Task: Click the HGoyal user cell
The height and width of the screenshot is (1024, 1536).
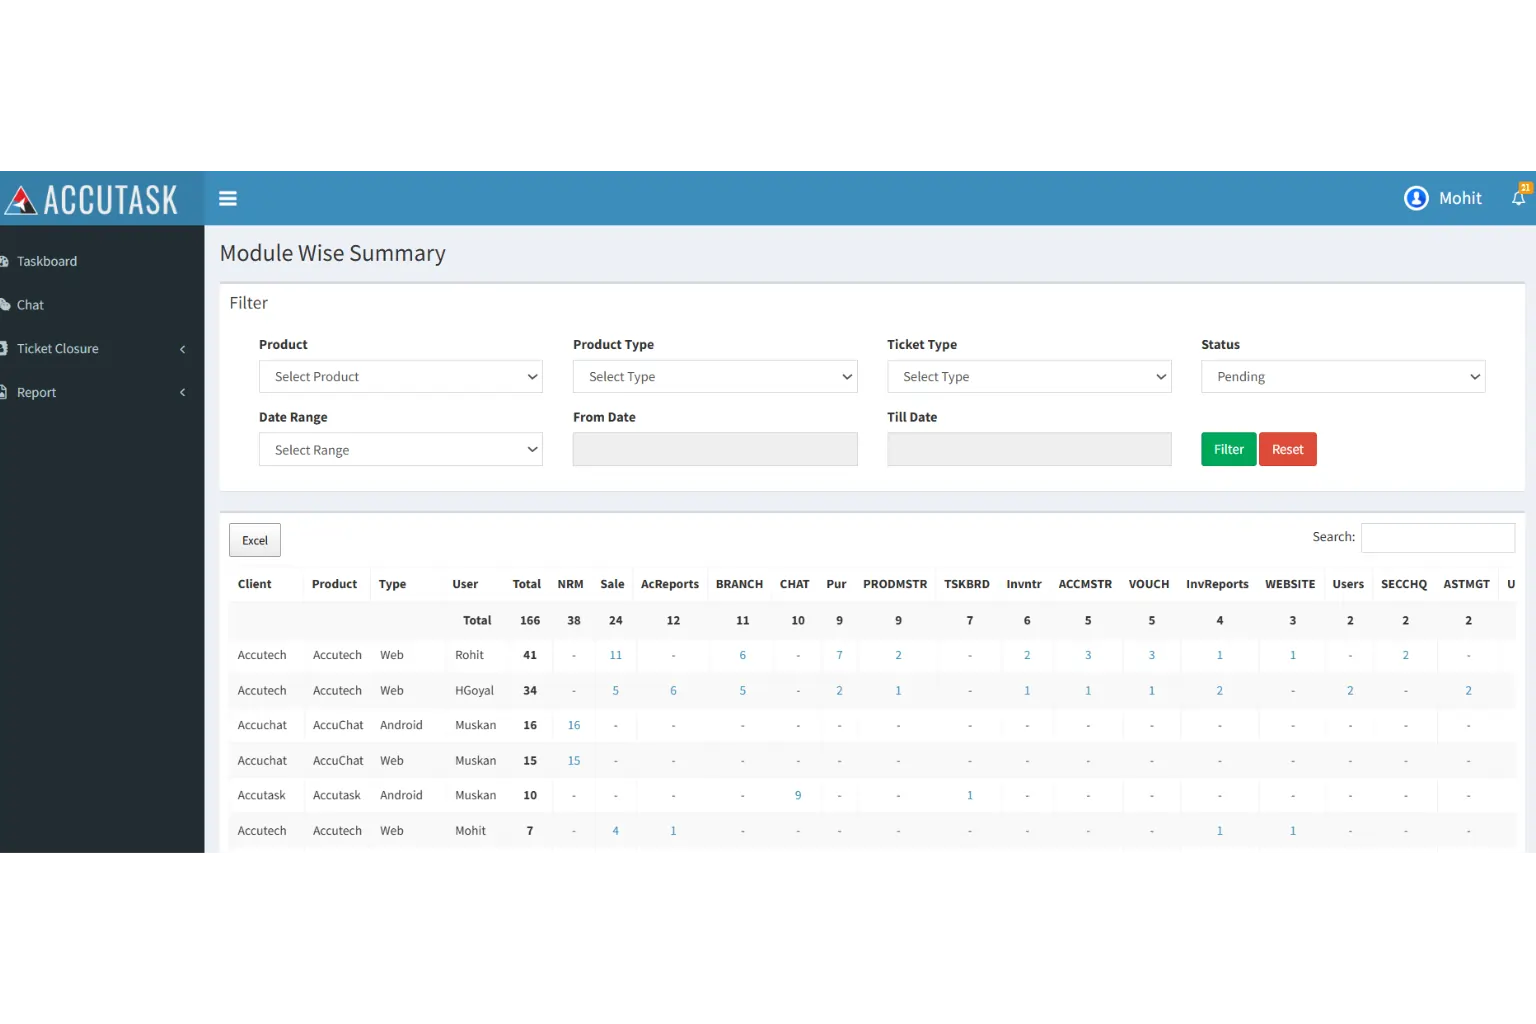Action: [474, 690]
